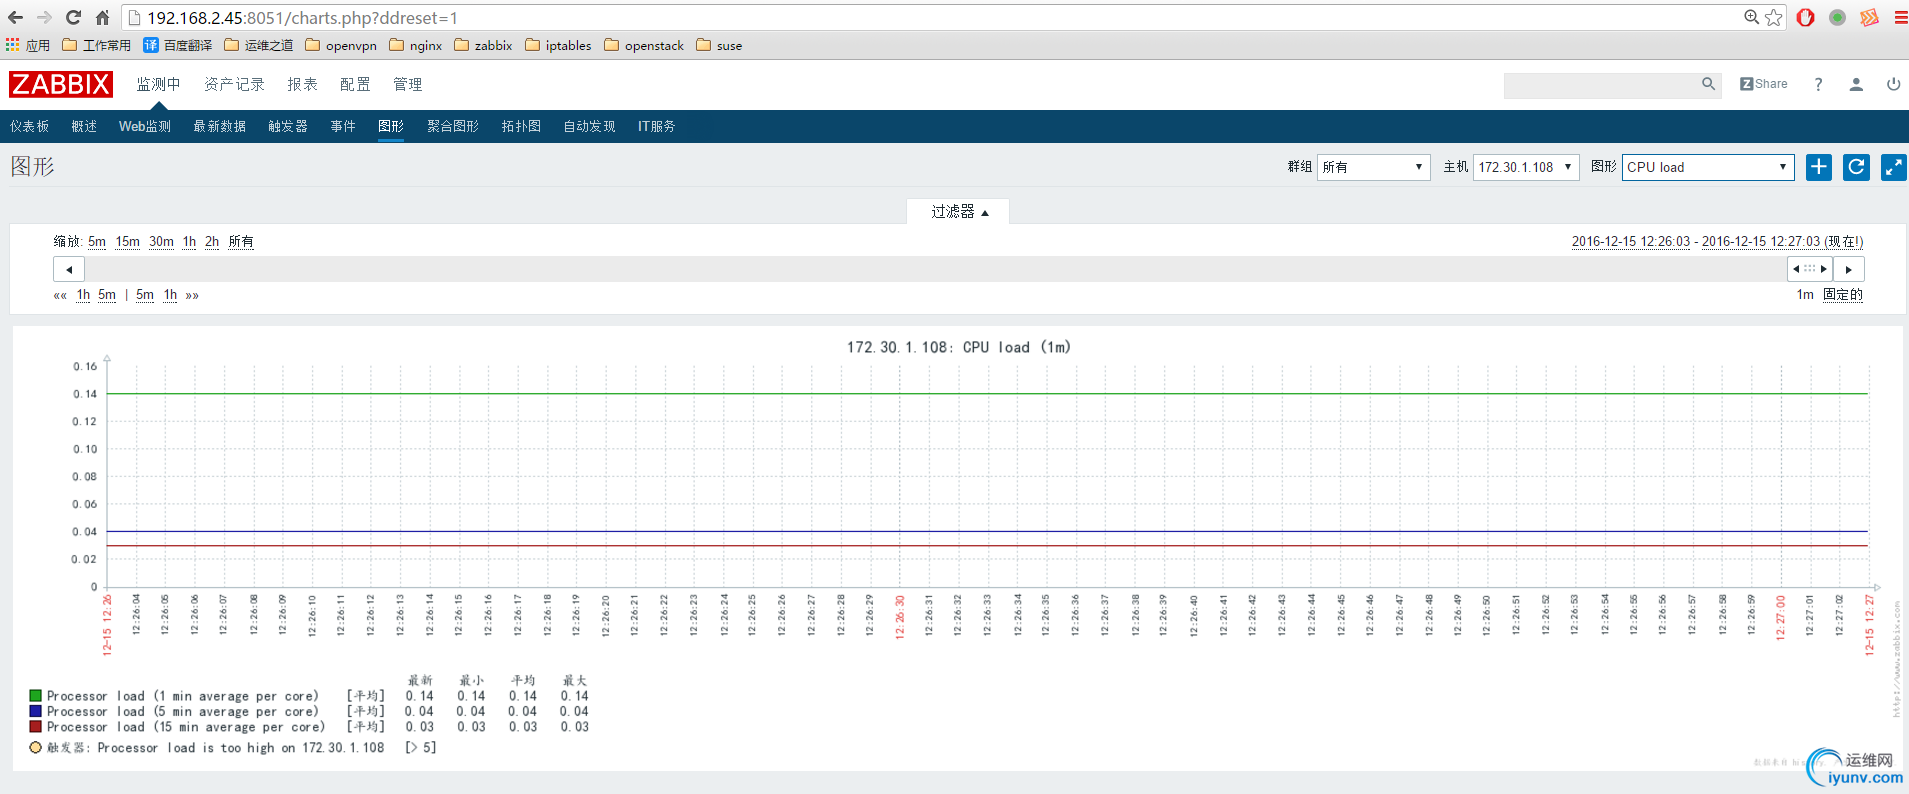Switch to 概述 overview tab

(84, 126)
